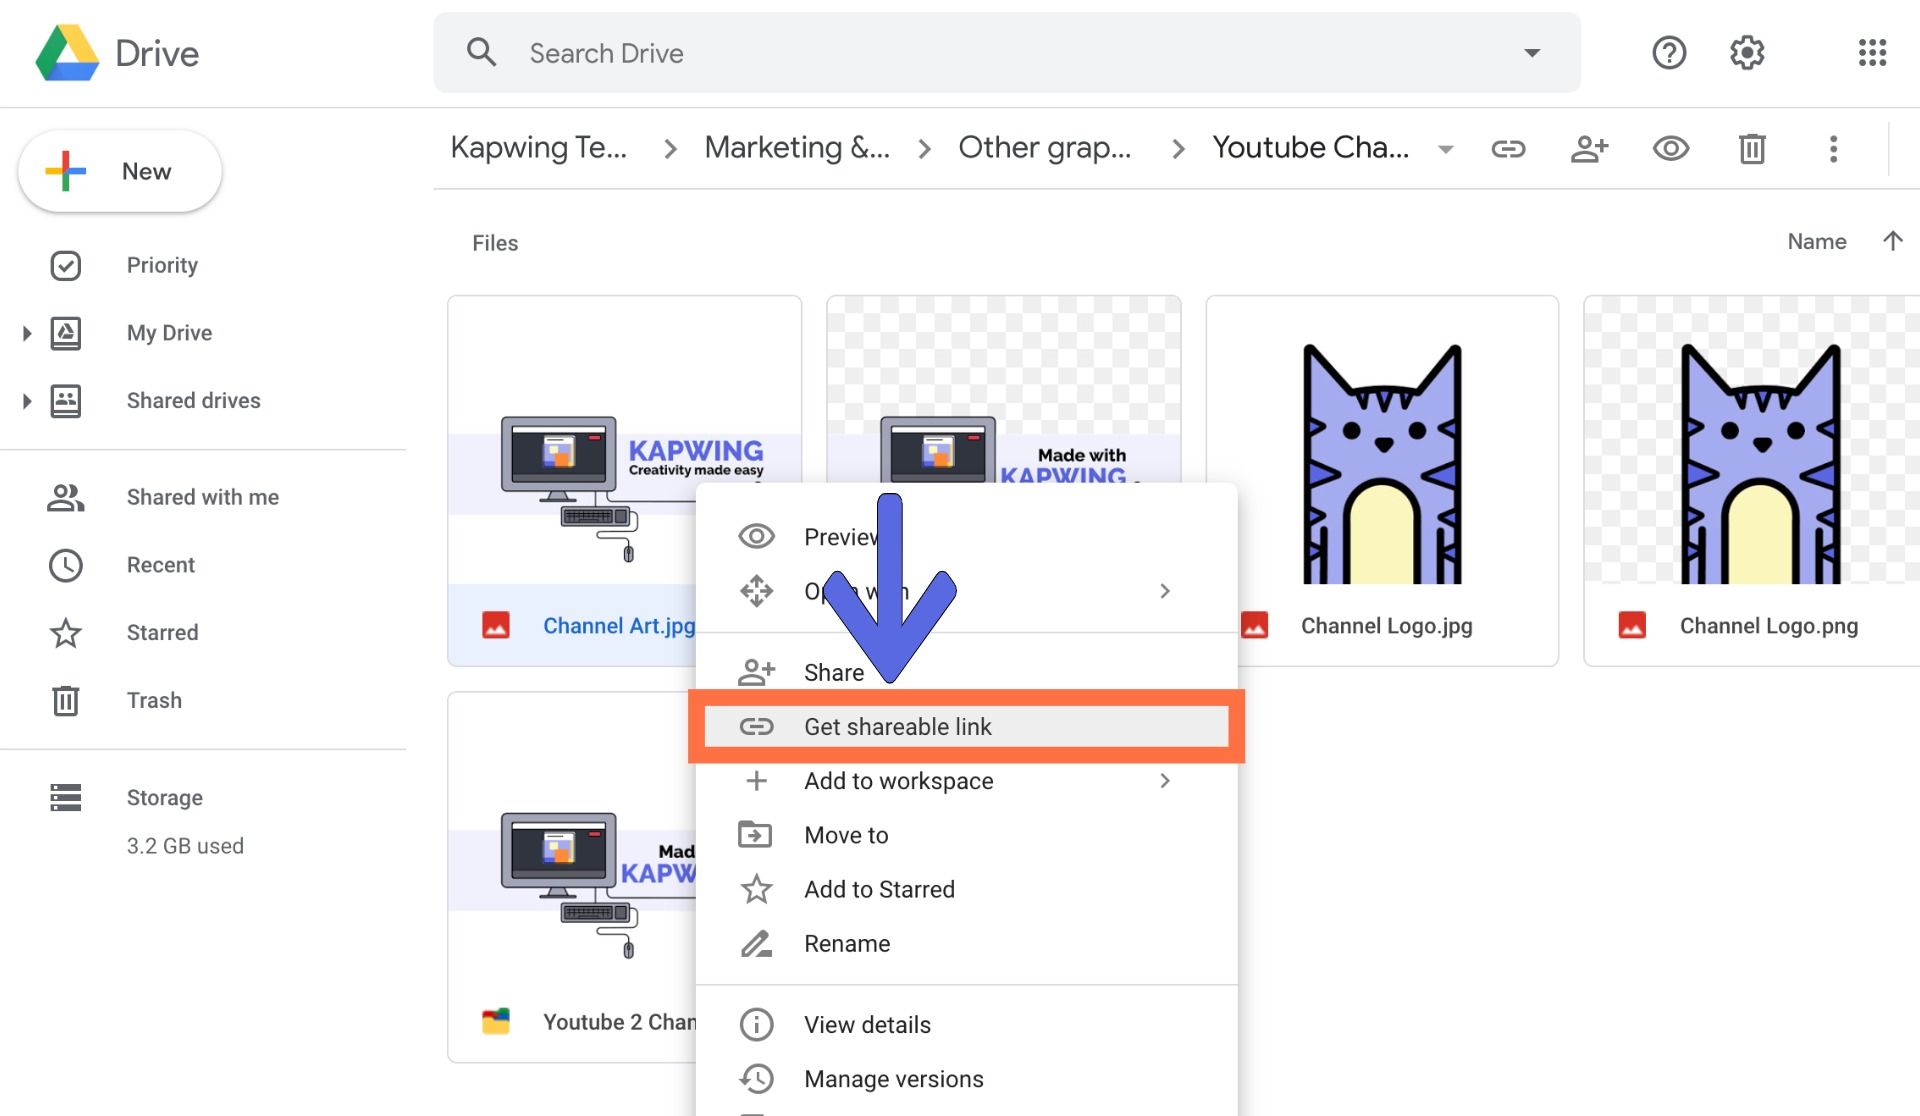Choose Rename from the context menu
This screenshot has height=1116, width=1920.
point(847,943)
